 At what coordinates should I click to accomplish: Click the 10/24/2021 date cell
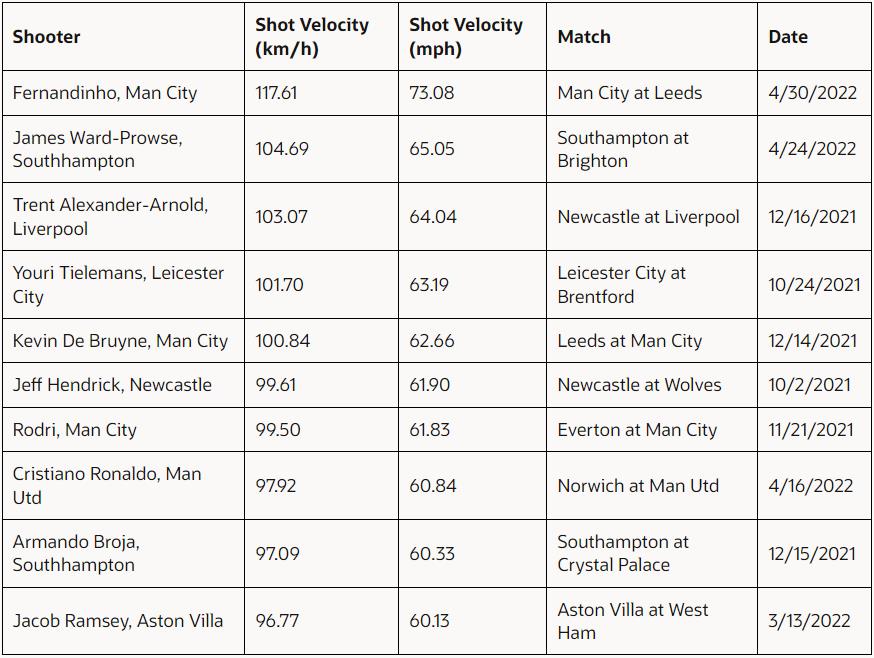click(x=814, y=284)
